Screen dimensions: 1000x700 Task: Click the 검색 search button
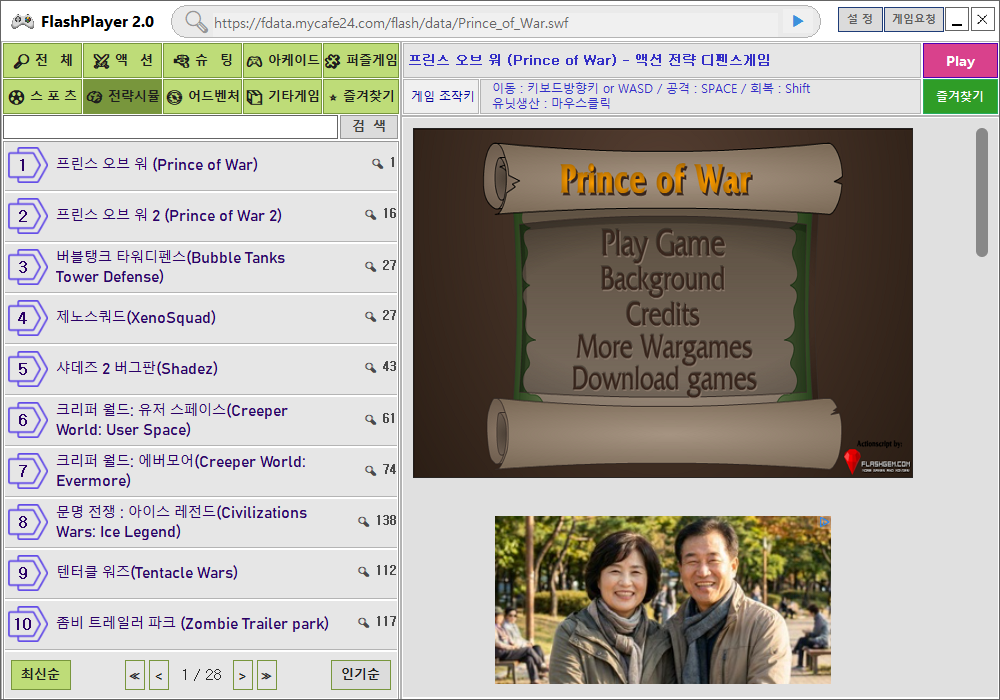[369, 126]
